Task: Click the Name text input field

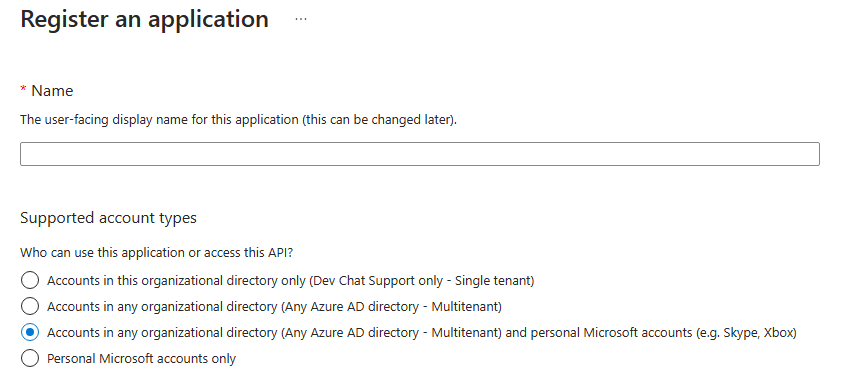Action: click(420, 154)
